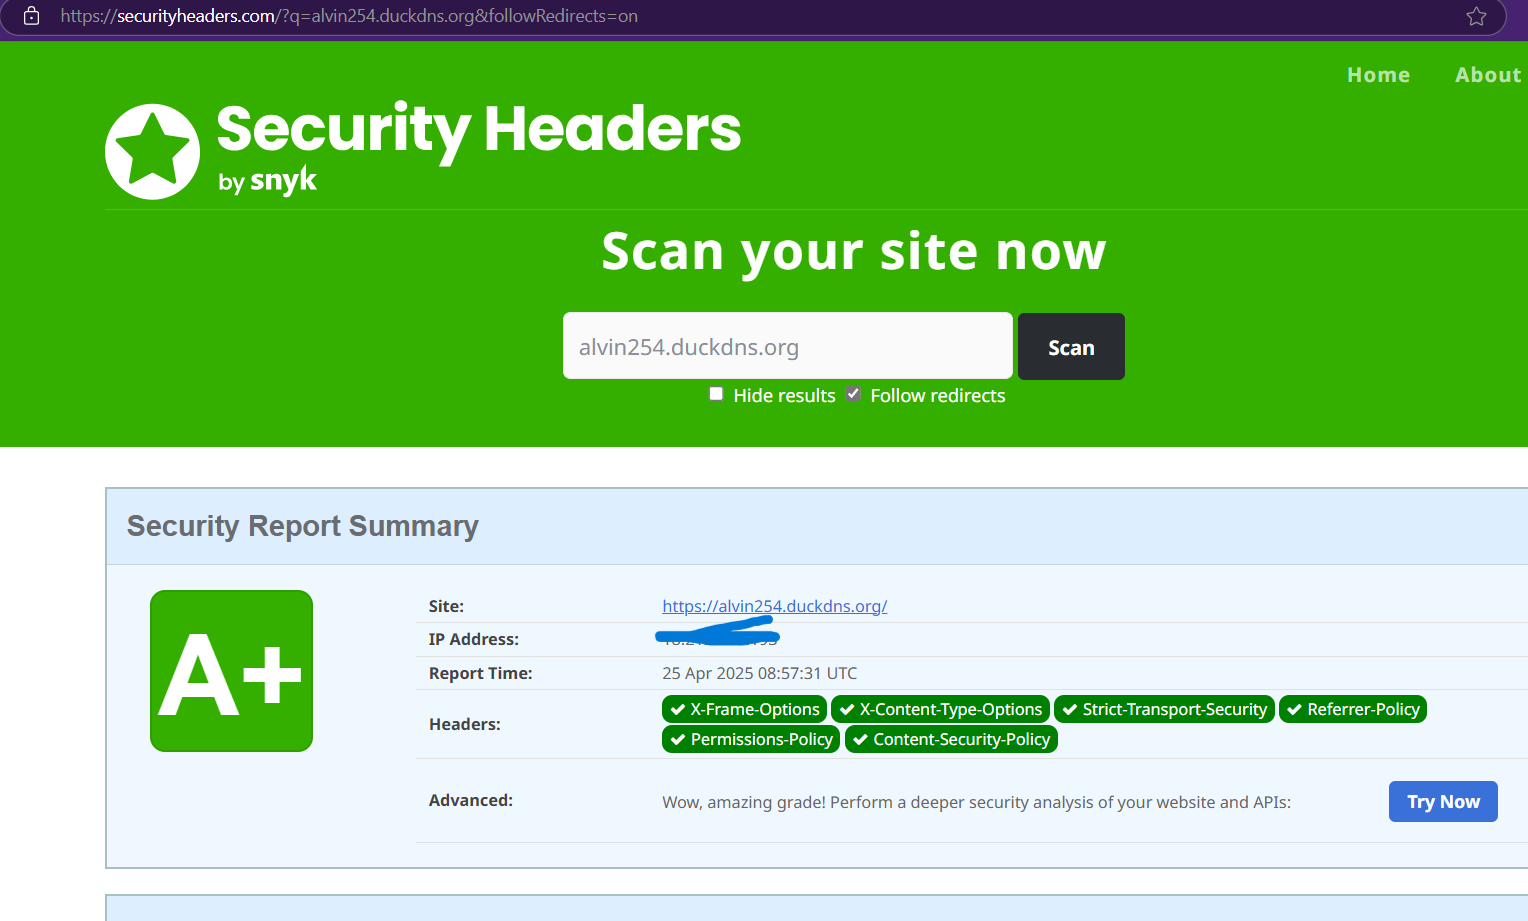Screen dimensions: 1528x921
Task: Click the site address input field
Action: 788,346
